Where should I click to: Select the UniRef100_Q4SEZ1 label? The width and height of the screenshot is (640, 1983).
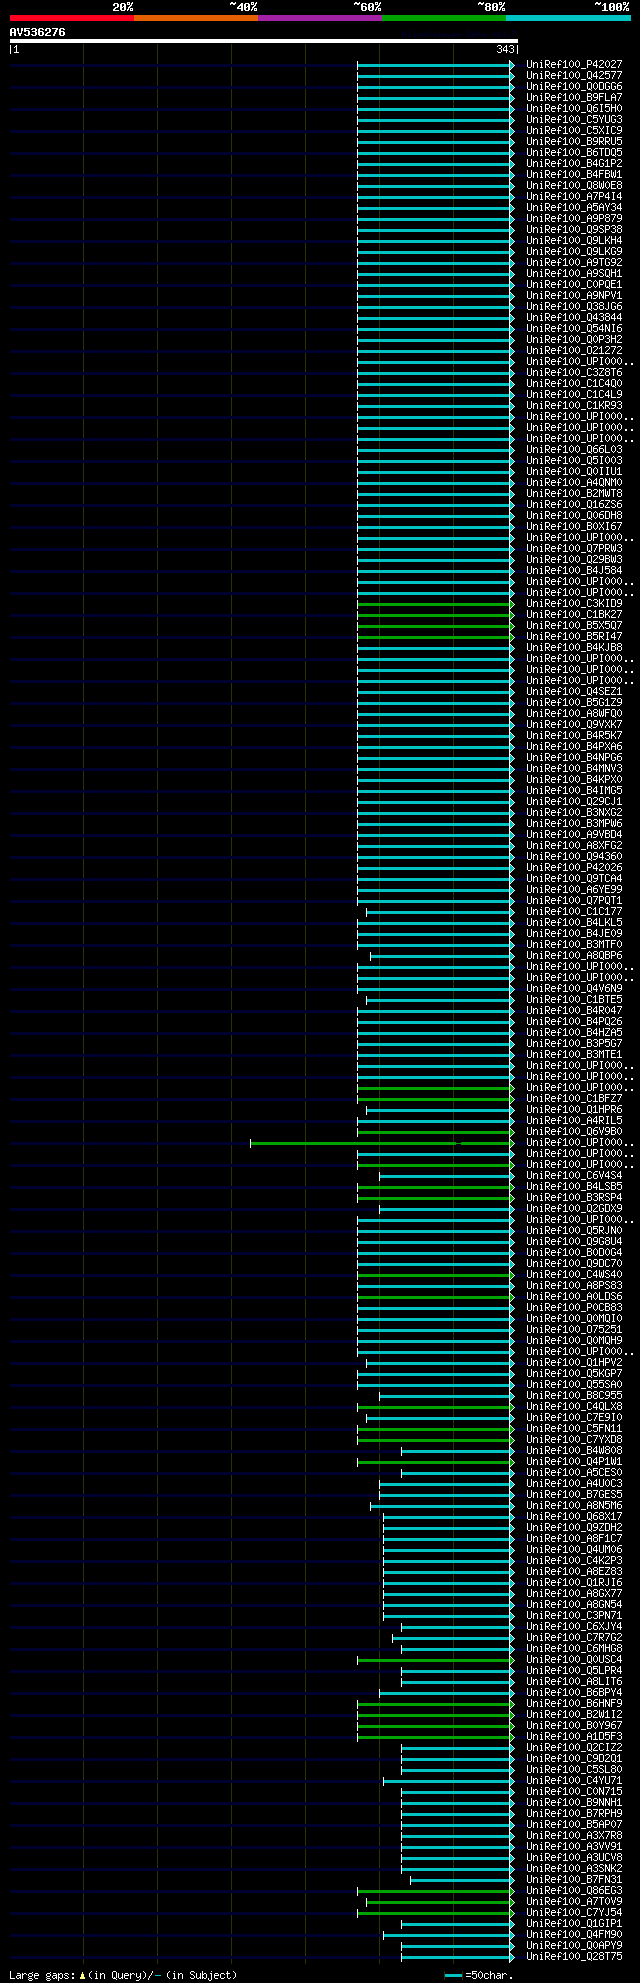[574, 691]
